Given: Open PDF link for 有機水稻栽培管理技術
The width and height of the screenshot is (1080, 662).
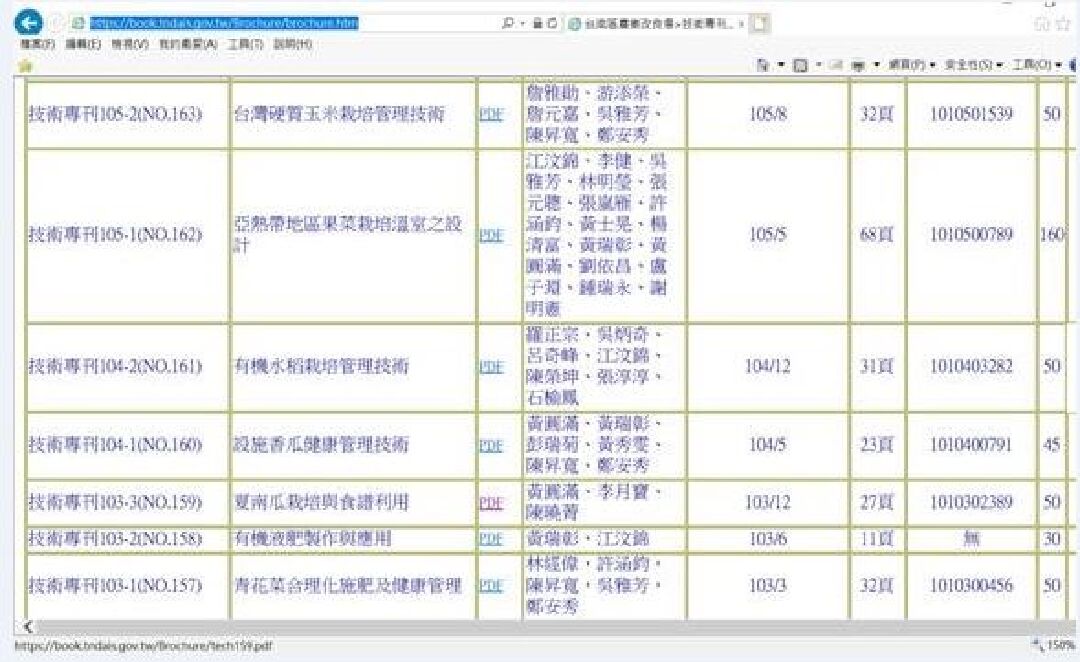Looking at the screenshot, I should click(491, 367).
